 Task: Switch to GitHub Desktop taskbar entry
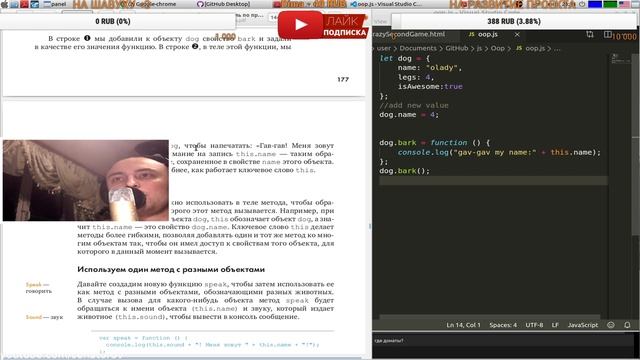[224, 4]
